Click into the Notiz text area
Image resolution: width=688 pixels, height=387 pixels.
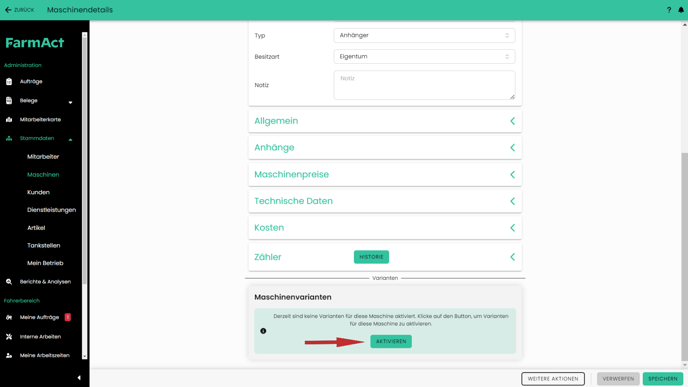coord(424,85)
